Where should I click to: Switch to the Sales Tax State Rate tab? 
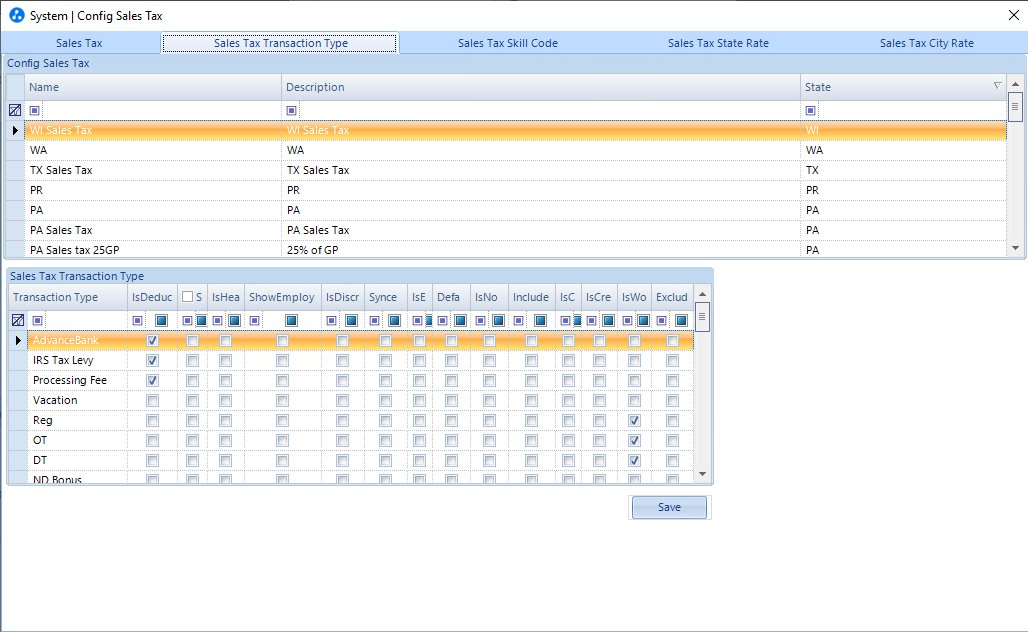click(x=718, y=43)
